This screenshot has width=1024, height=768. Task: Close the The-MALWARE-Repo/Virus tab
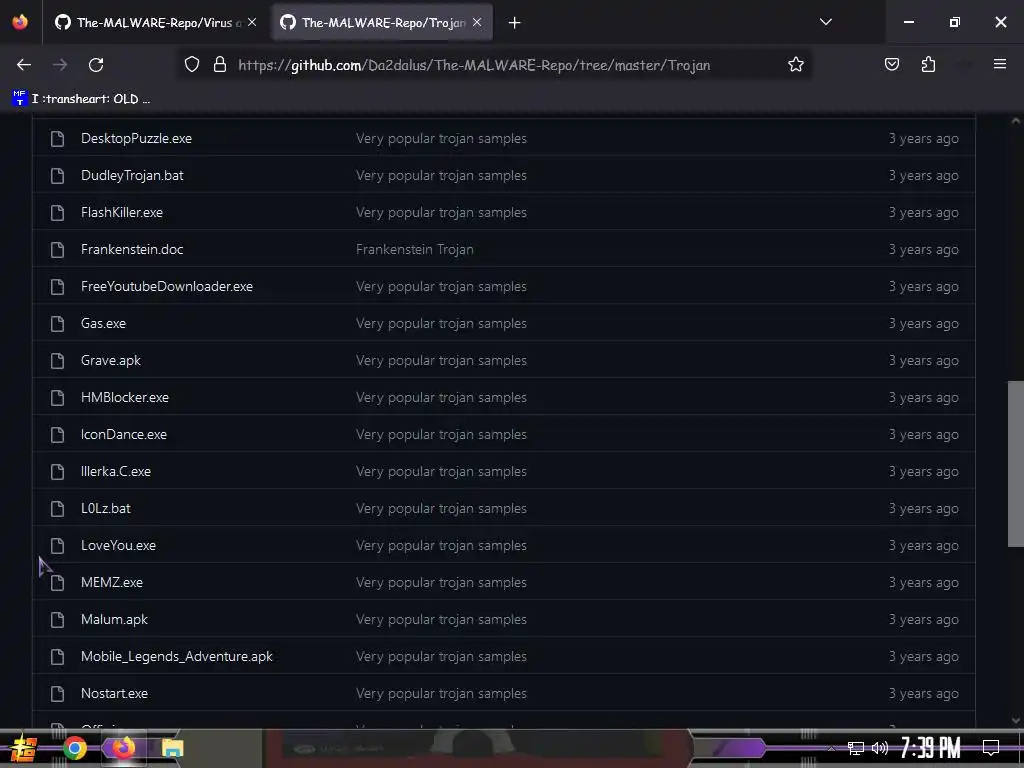coord(252,23)
